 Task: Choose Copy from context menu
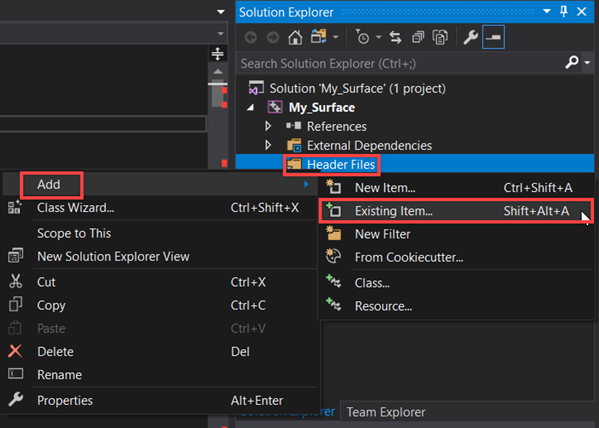pyautogui.click(x=159, y=305)
